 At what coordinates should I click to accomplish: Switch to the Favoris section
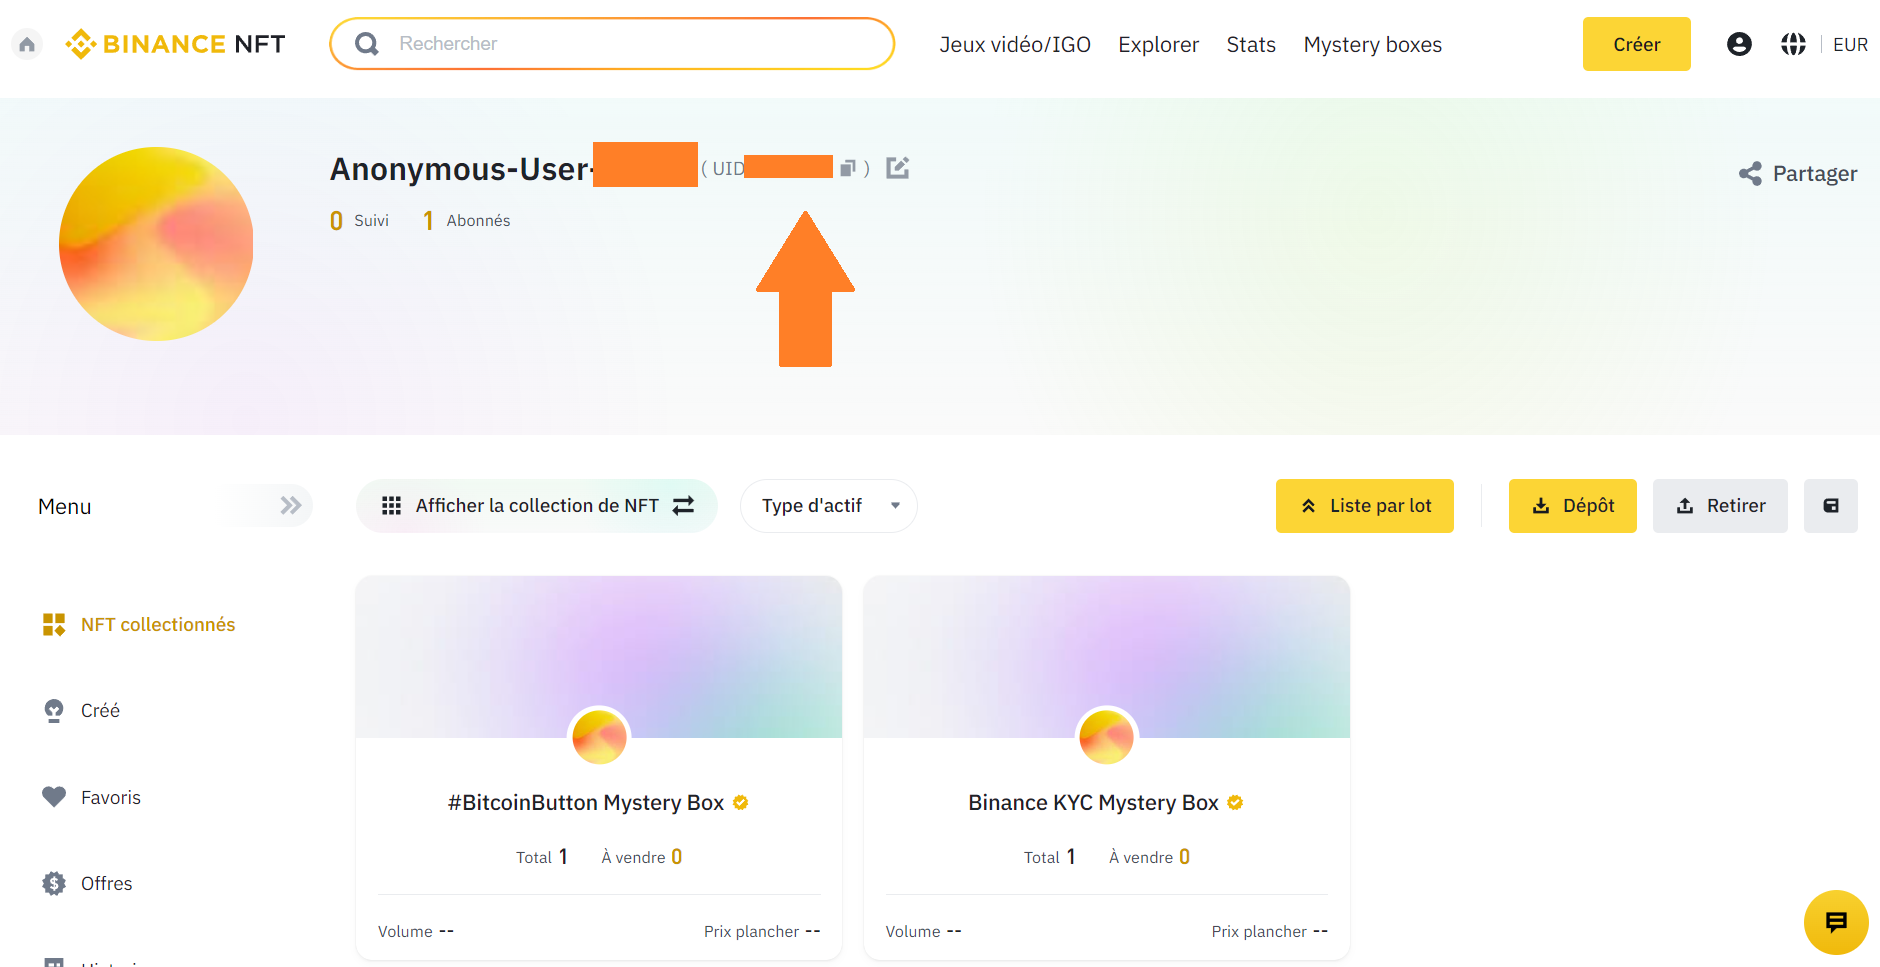point(110,797)
